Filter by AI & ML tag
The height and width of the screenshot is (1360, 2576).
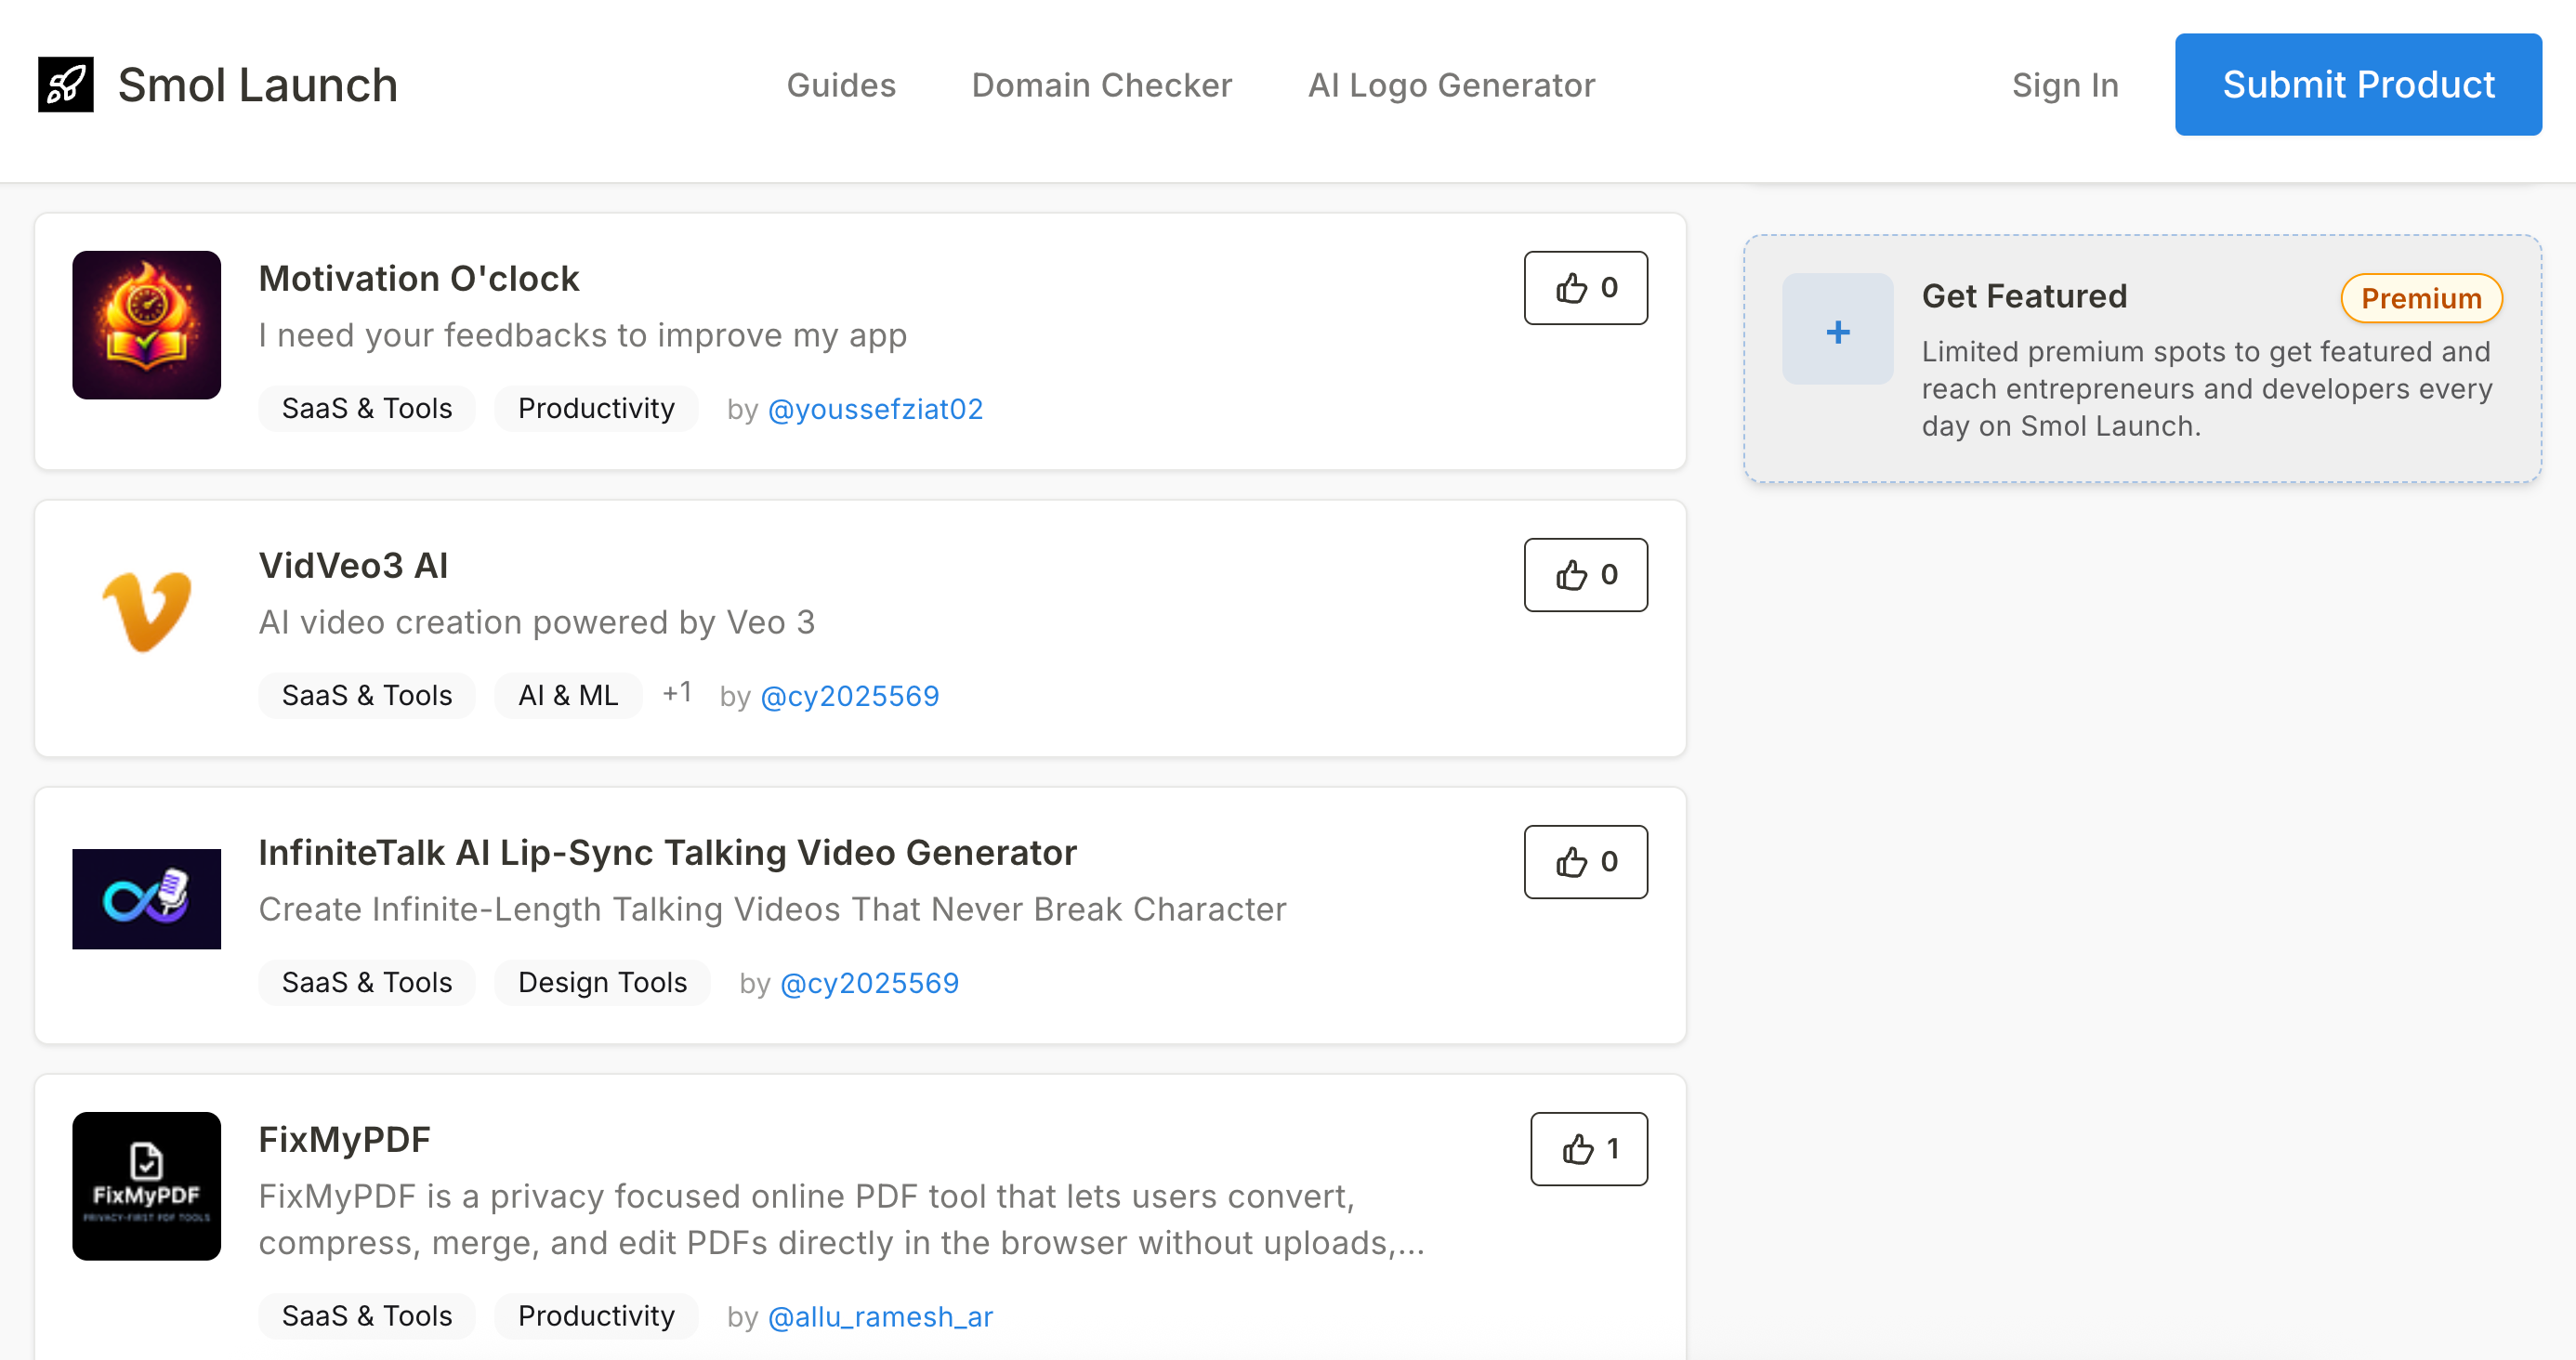coord(568,695)
